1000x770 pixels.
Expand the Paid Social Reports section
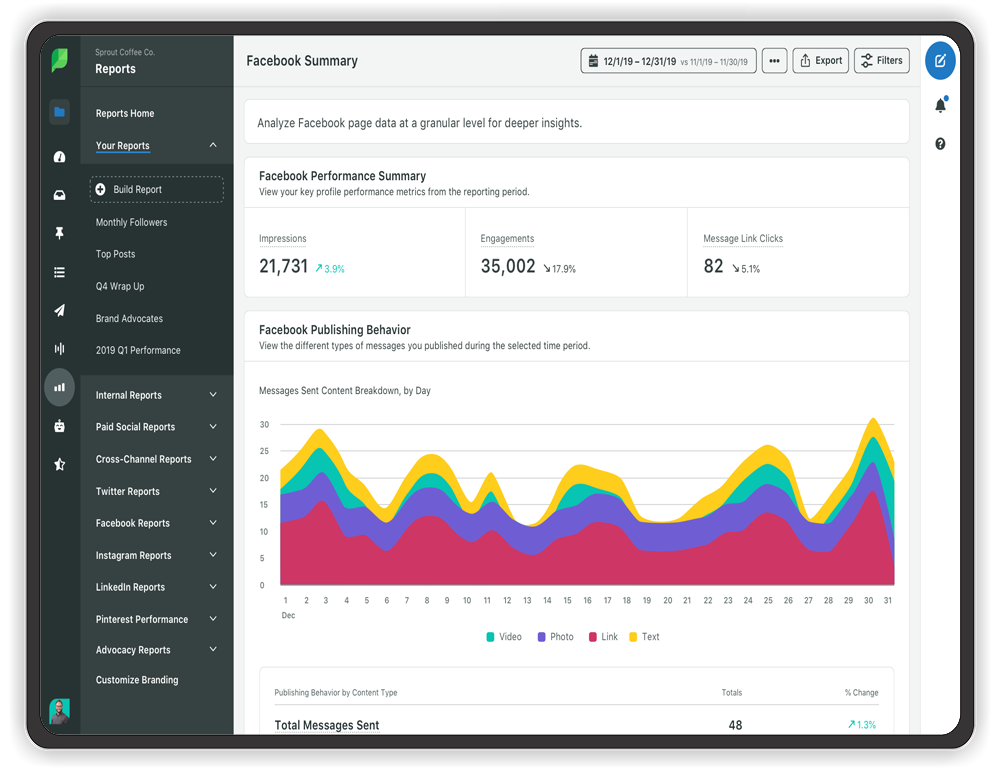[x=213, y=427]
